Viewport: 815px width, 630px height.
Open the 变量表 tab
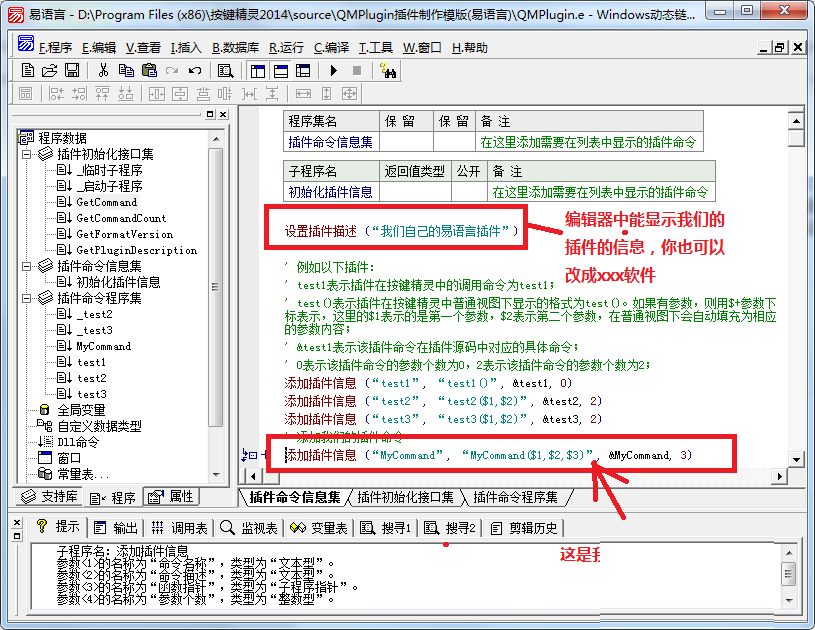pyautogui.click(x=318, y=528)
